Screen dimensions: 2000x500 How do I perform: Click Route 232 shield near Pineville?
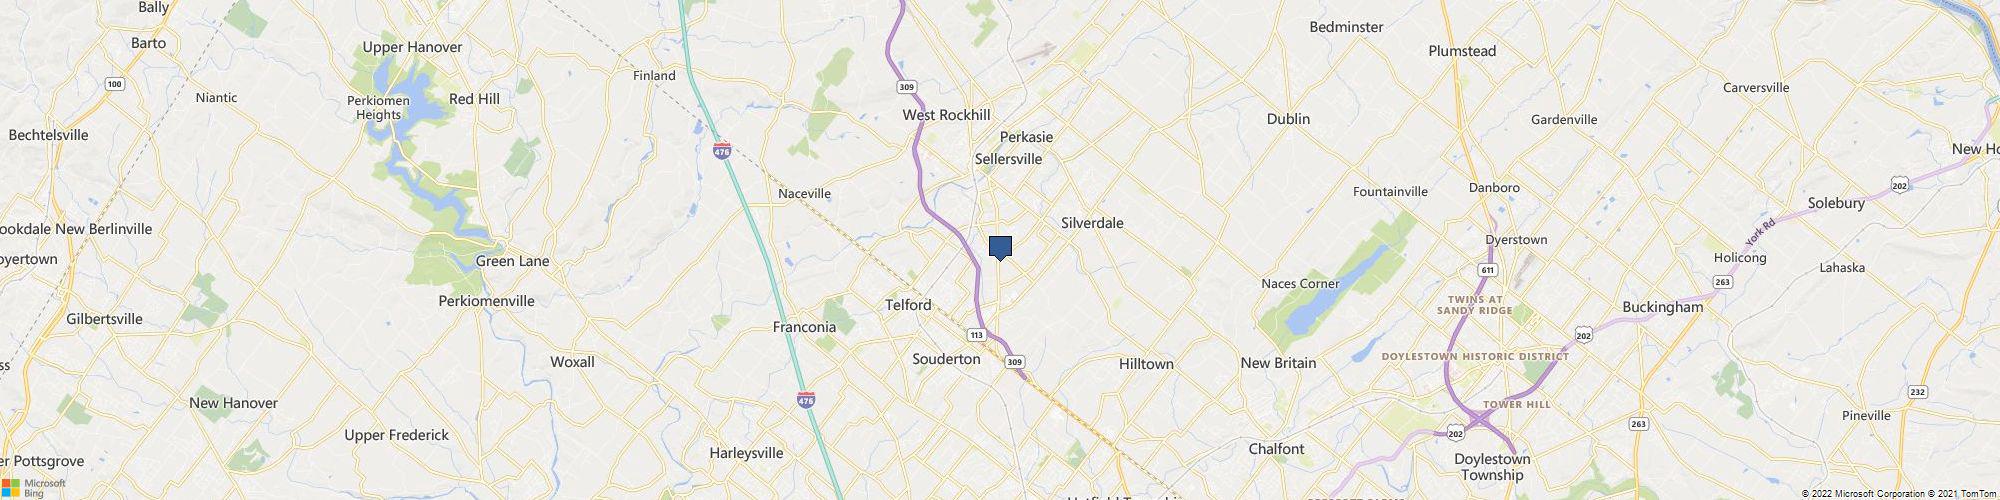[1917, 391]
